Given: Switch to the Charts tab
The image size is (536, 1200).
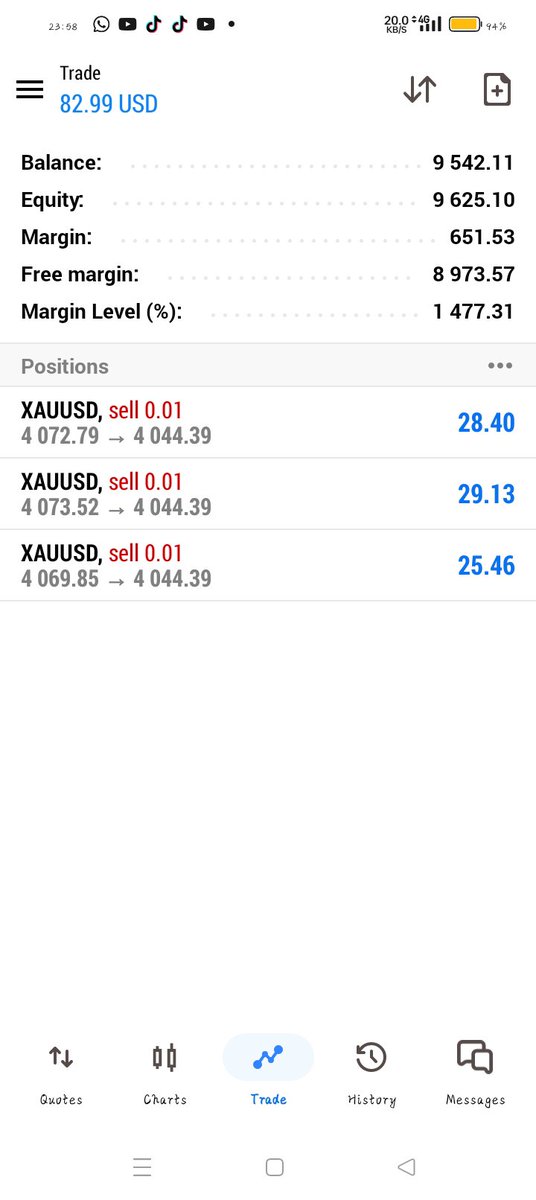Looking at the screenshot, I should (165, 1074).
